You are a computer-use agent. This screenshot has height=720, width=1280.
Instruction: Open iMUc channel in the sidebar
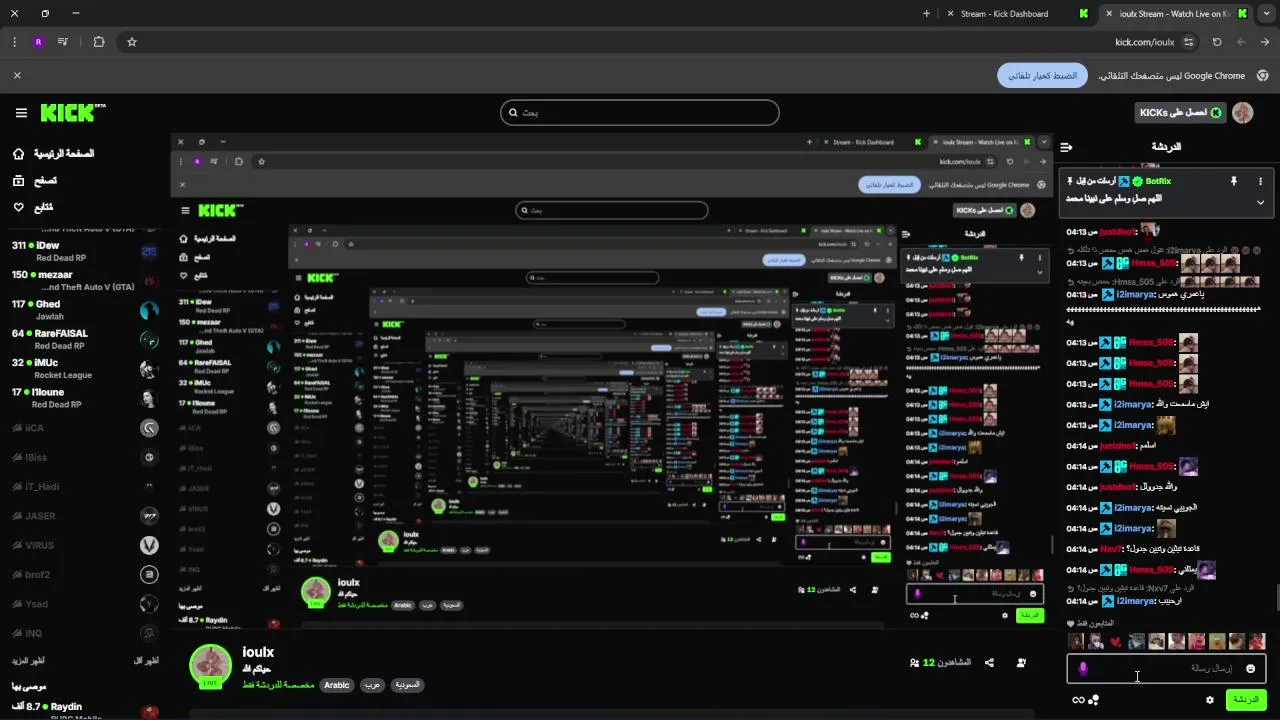point(84,369)
